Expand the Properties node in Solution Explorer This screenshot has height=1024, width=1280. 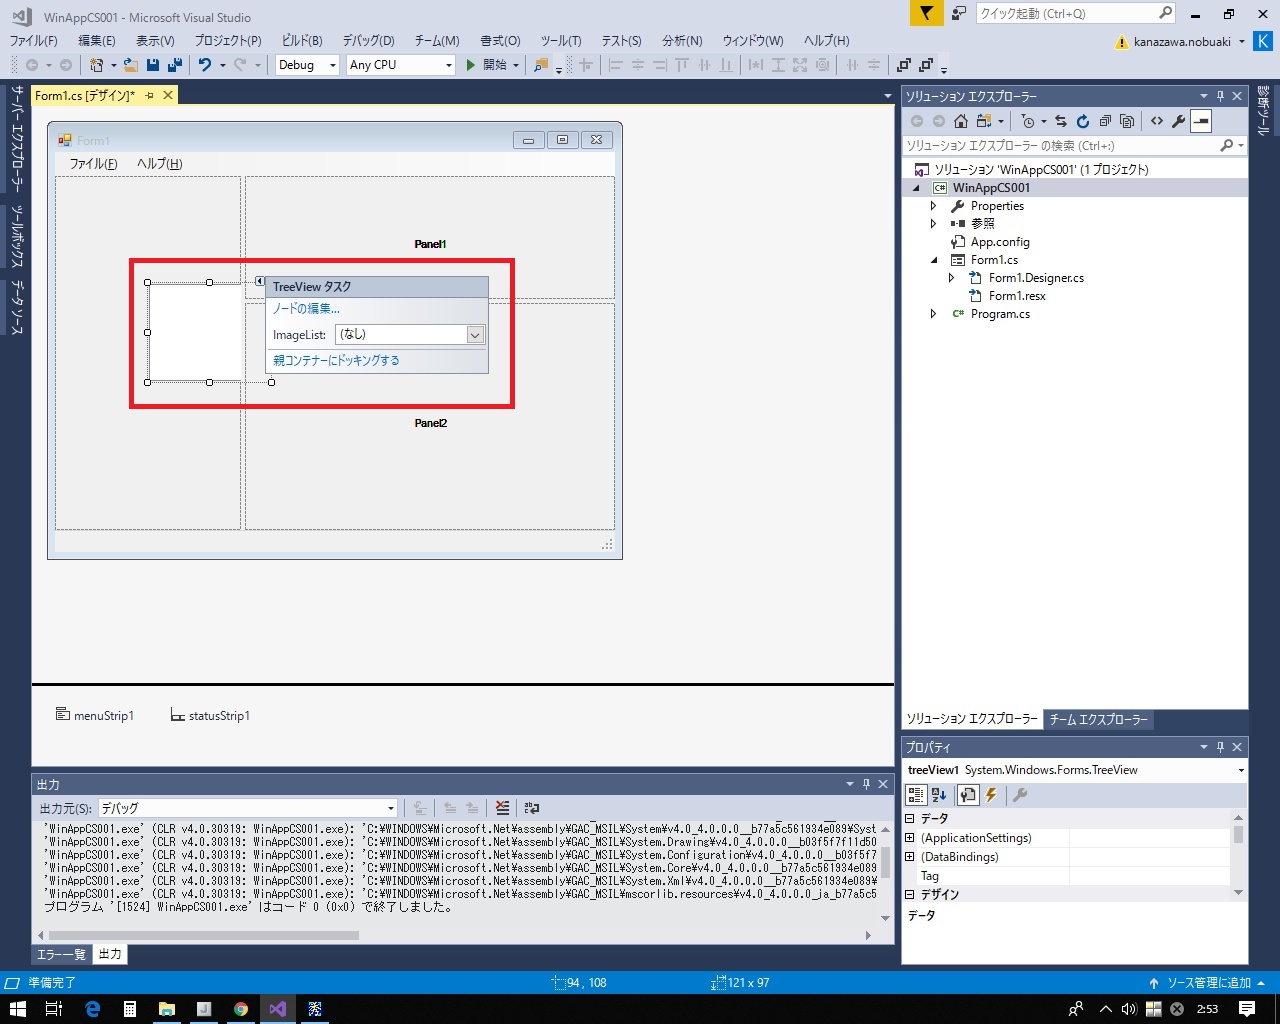[934, 206]
